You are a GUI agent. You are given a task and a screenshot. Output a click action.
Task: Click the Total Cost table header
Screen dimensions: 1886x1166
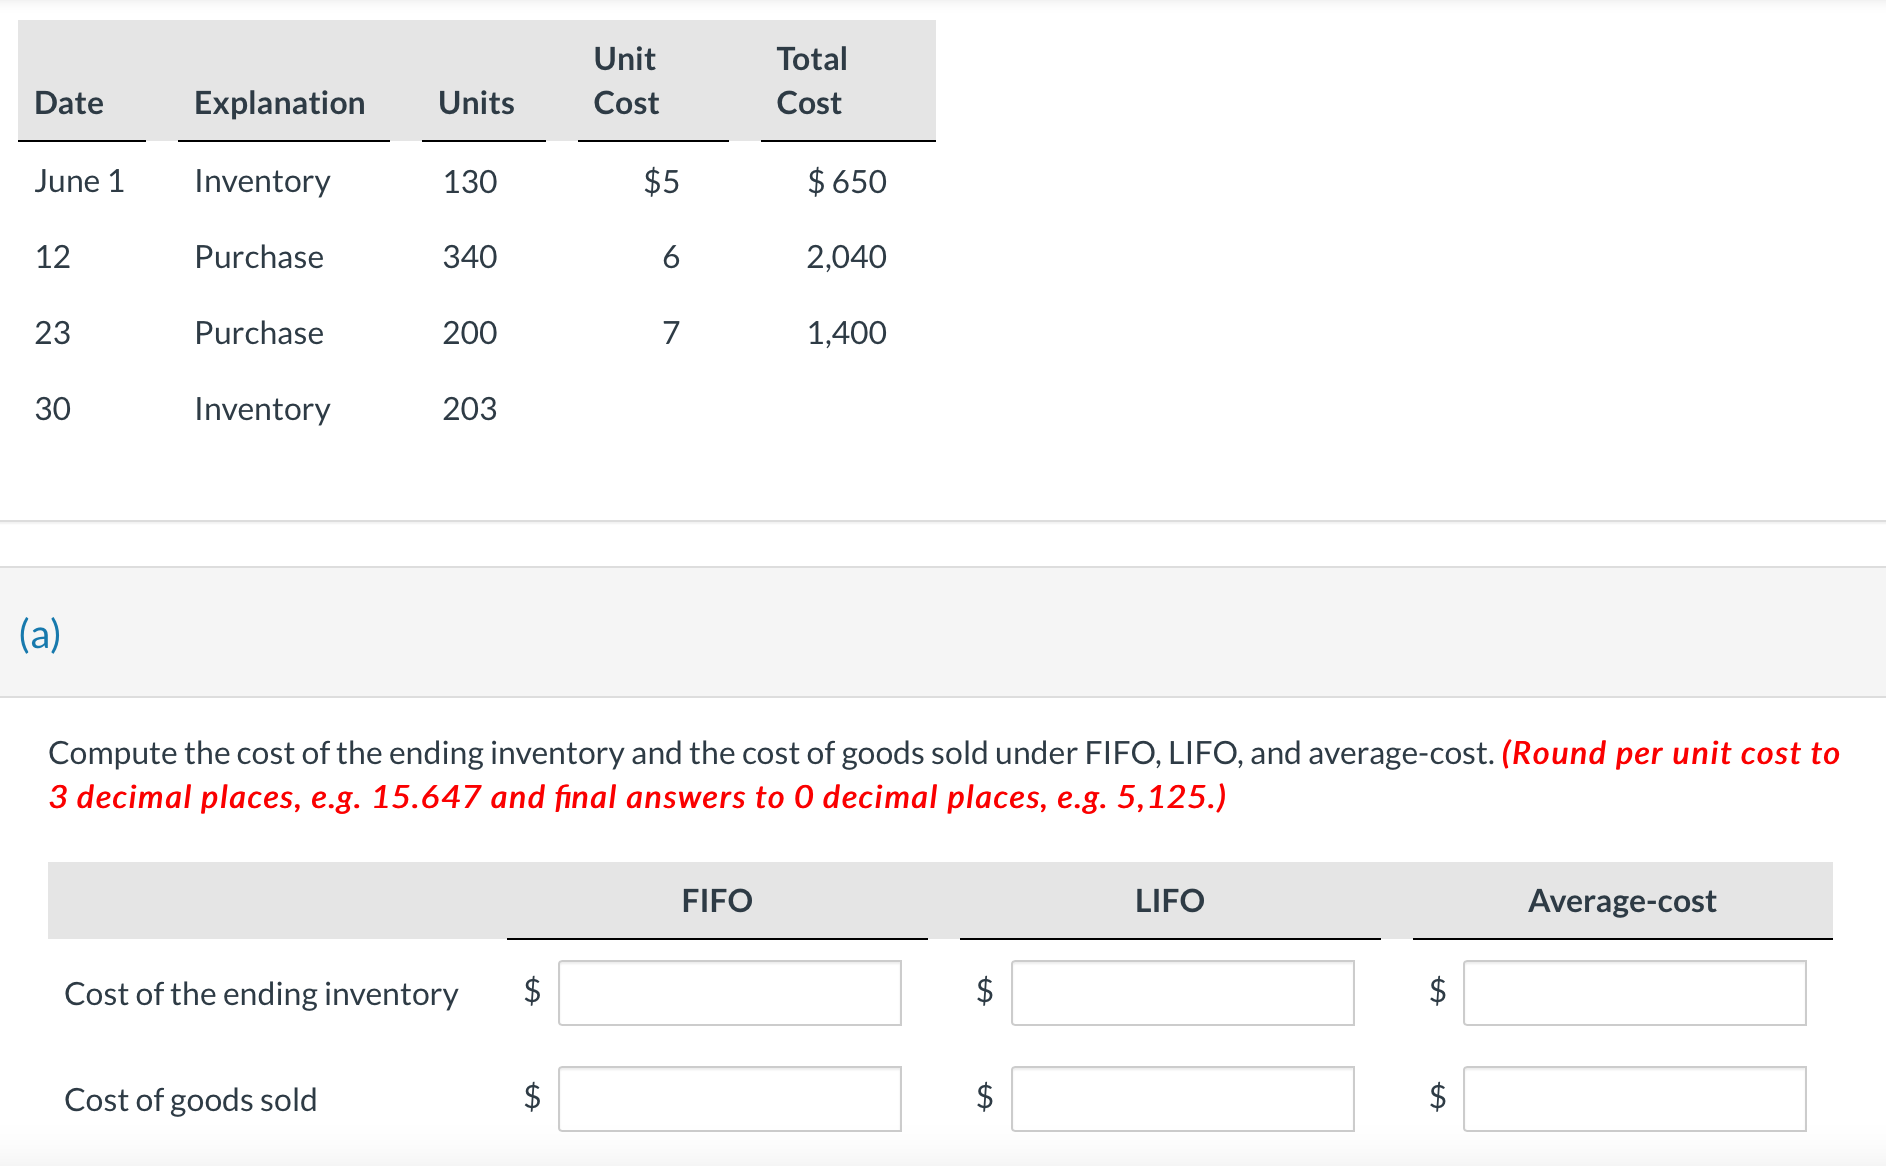point(811,81)
